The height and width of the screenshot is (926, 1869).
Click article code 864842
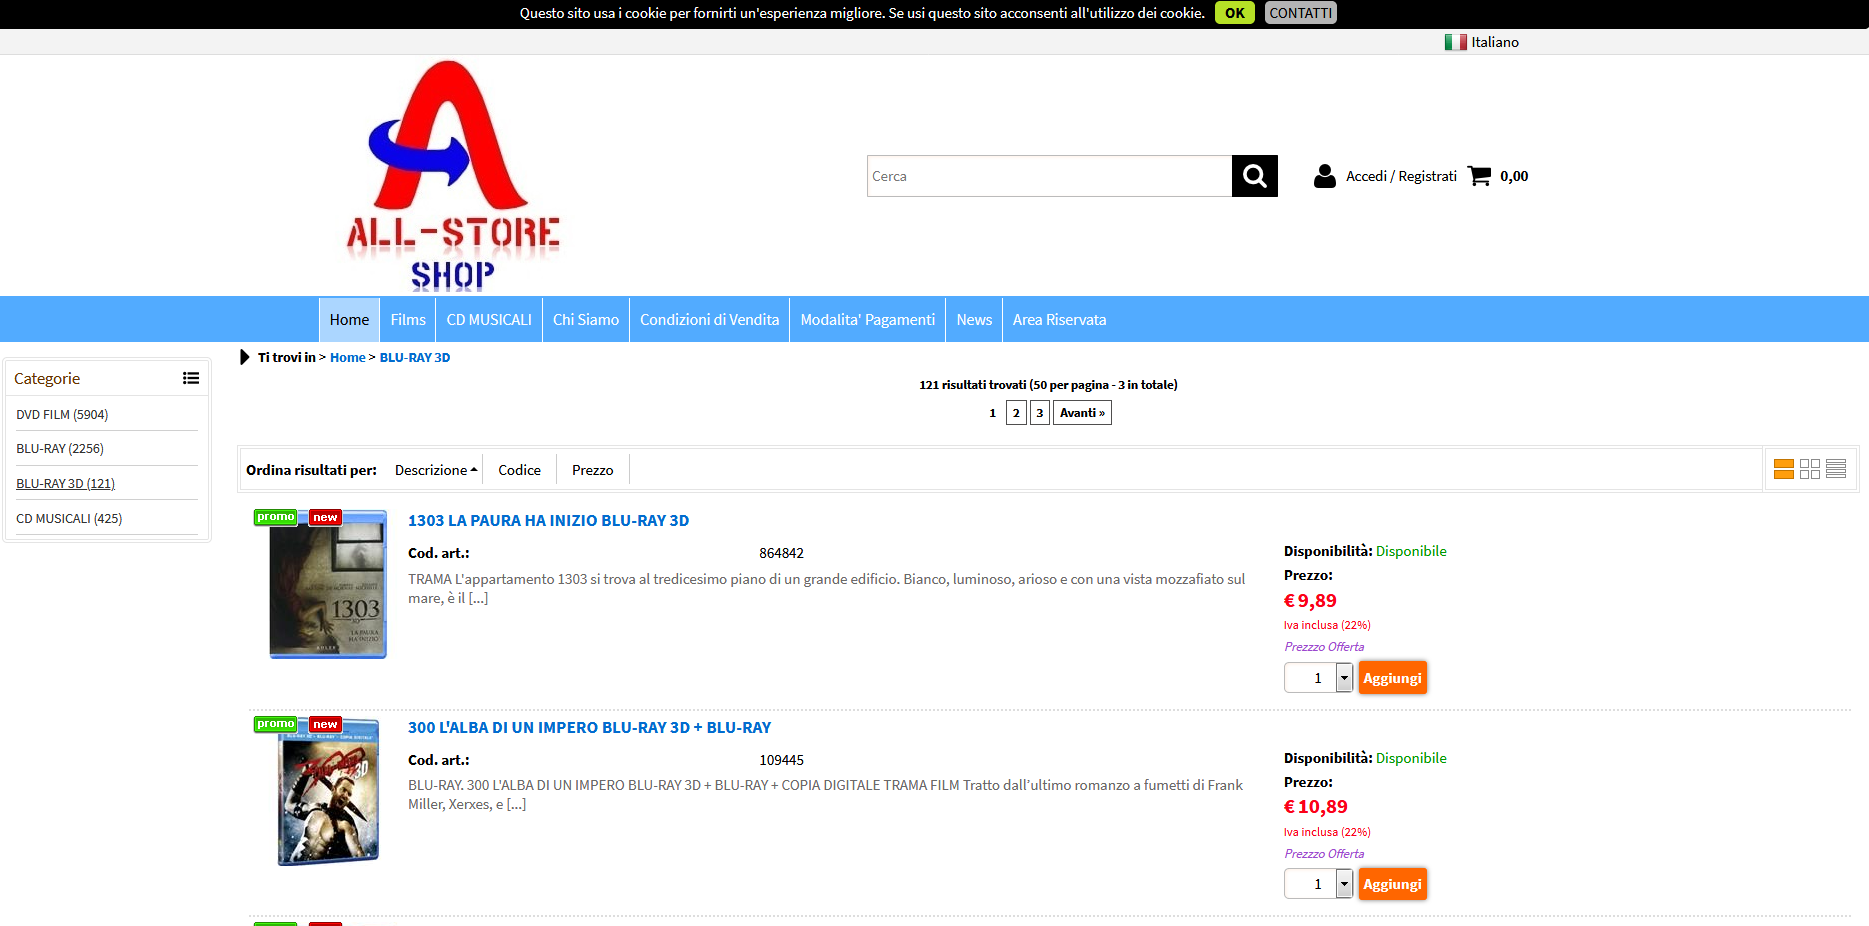click(x=781, y=553)
